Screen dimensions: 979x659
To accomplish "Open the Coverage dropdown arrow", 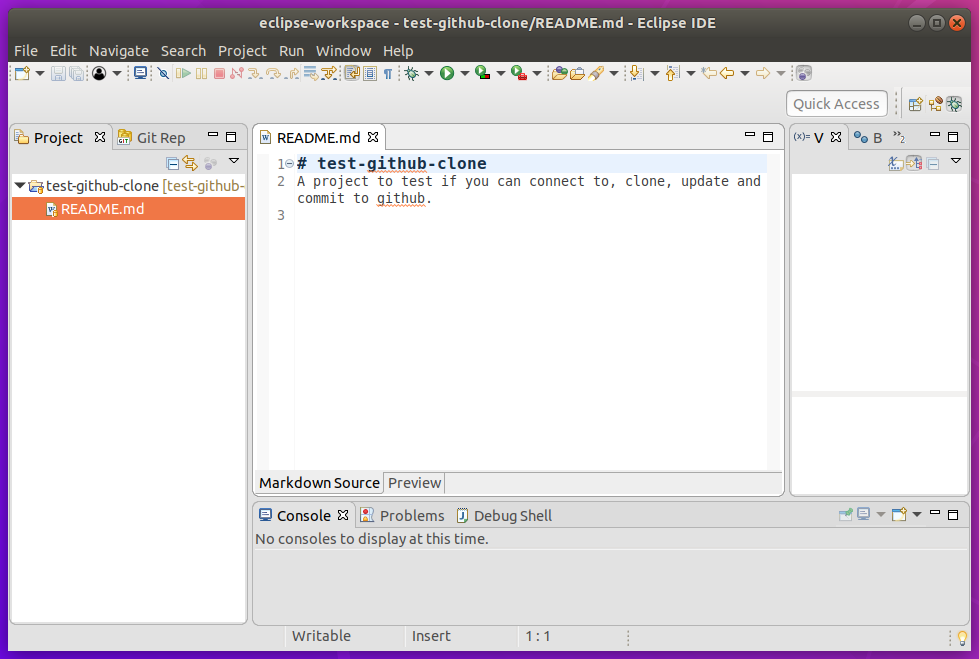I will (x=500, y=73).
